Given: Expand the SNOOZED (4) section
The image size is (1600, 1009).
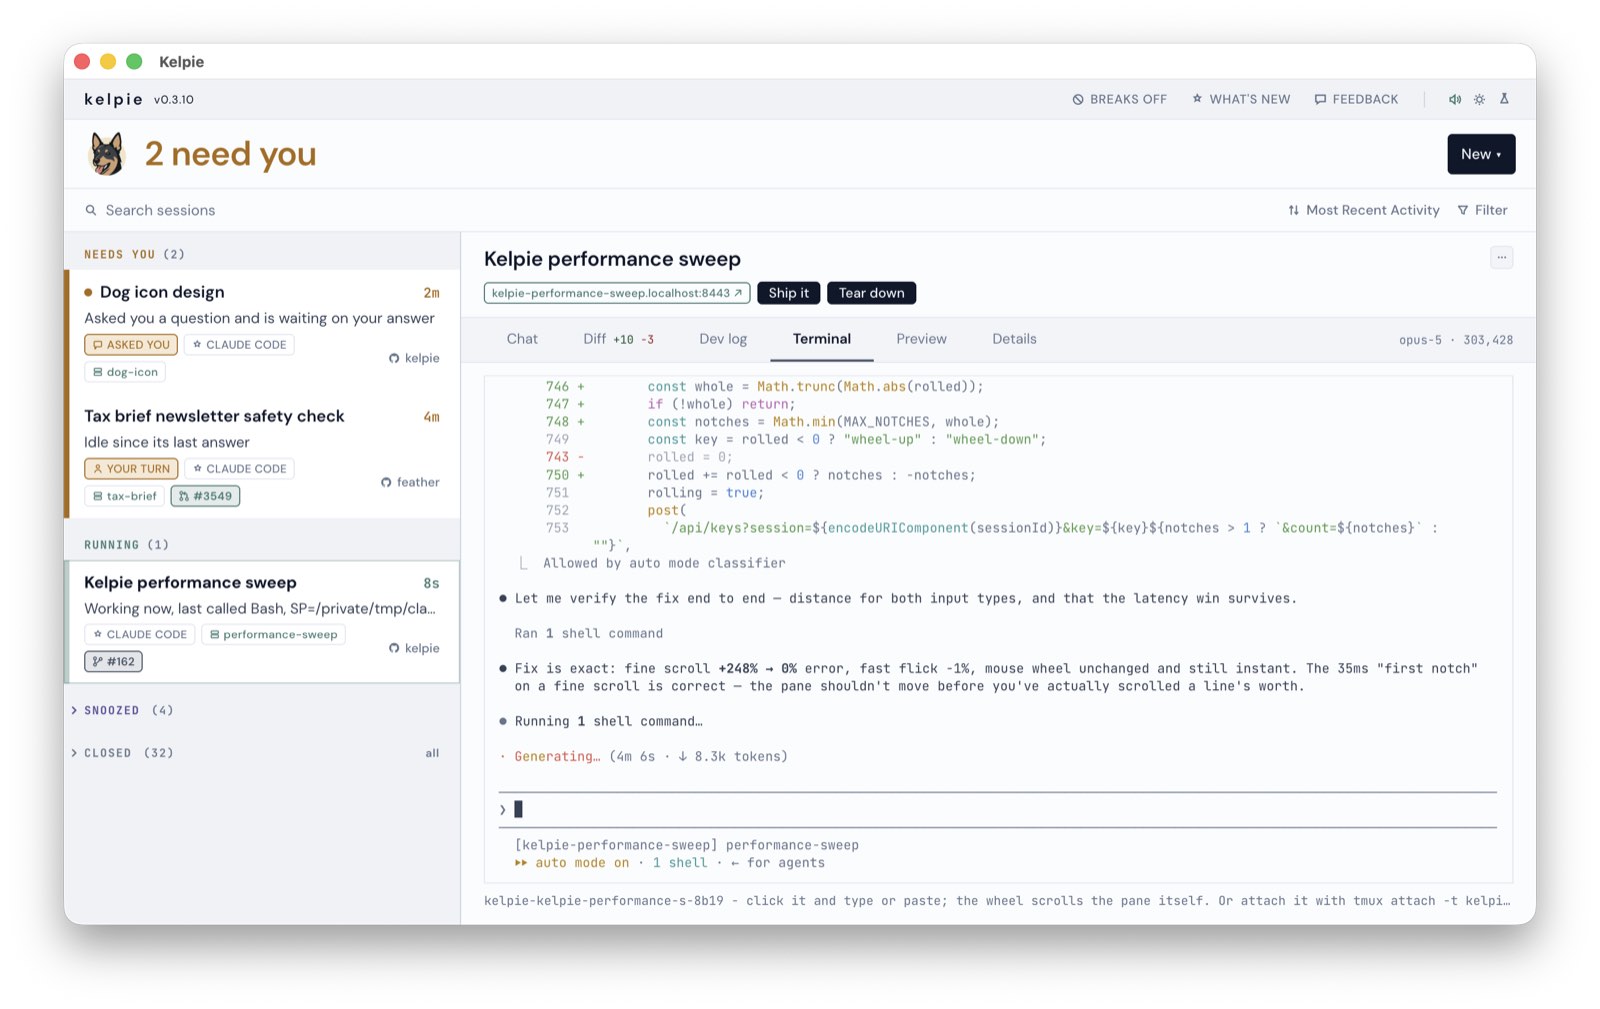Looking at the screenshot, I should click(123, 710).
